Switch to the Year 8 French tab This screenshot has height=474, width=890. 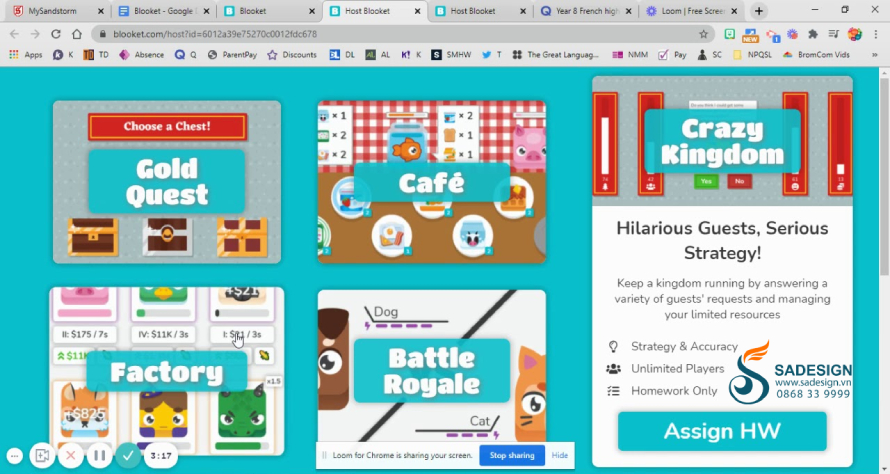click(587, 11)
